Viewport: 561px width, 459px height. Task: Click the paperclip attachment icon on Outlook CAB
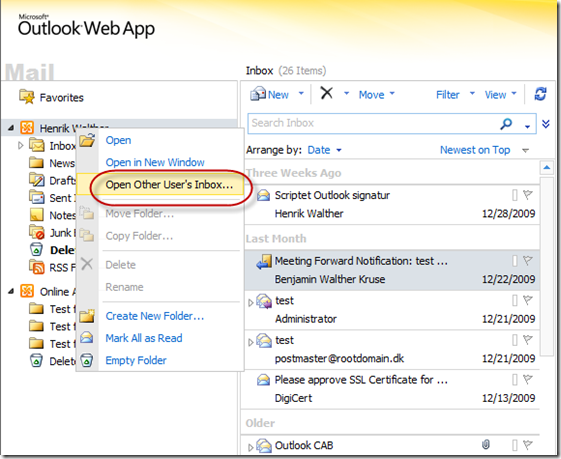tap(486, 445)
